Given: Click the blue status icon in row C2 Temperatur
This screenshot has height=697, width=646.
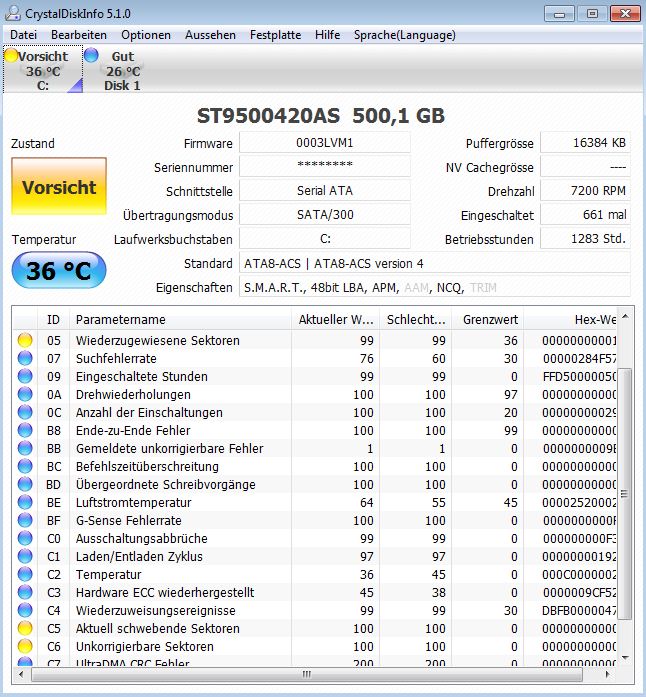Looking at the screenshot, I should coord(25,574).
